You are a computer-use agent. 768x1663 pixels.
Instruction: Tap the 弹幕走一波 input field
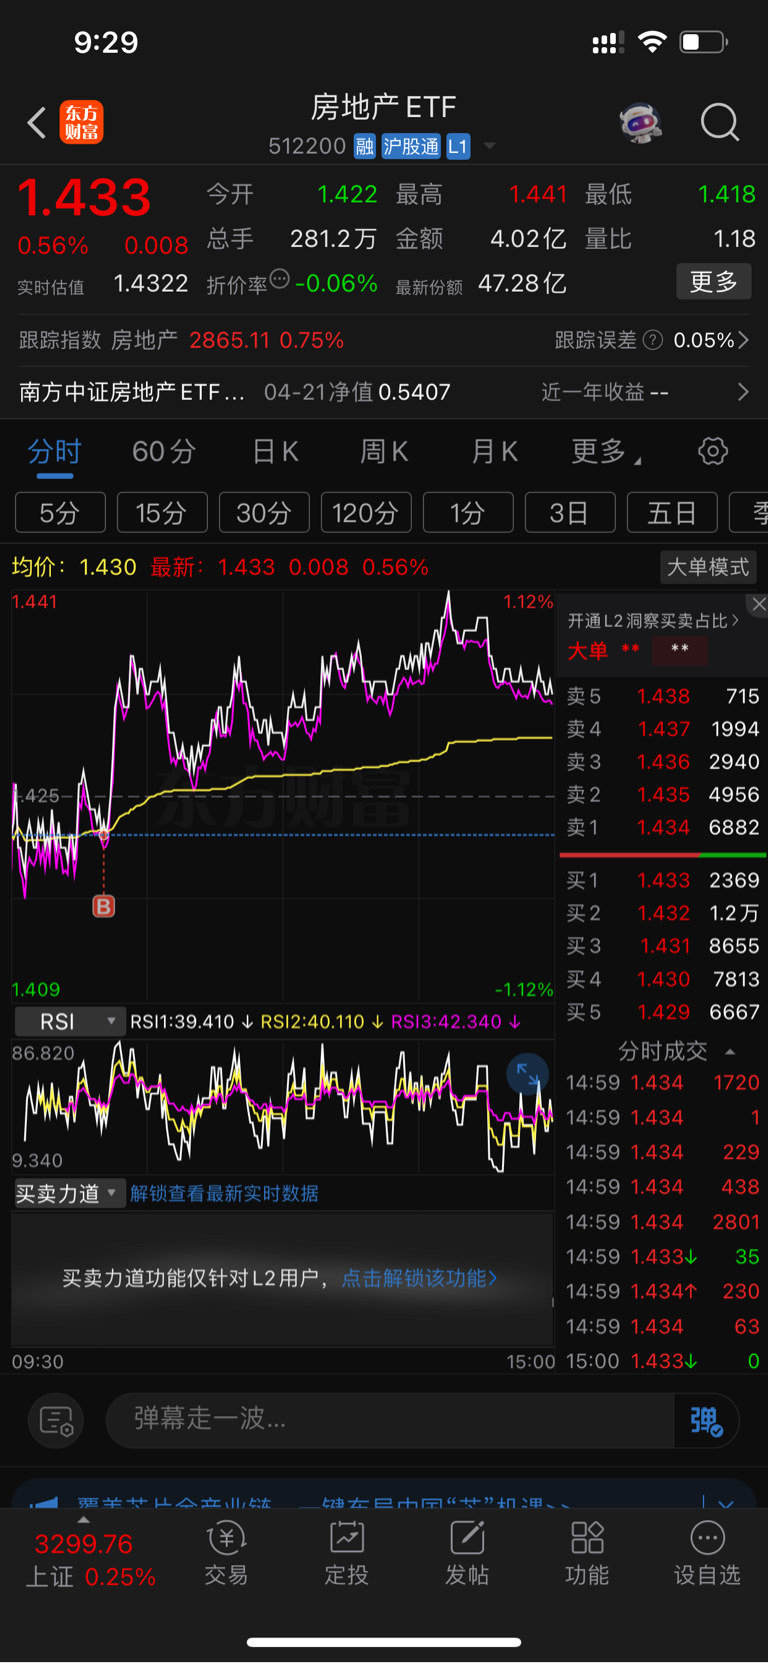click(x=390, y=1420)
